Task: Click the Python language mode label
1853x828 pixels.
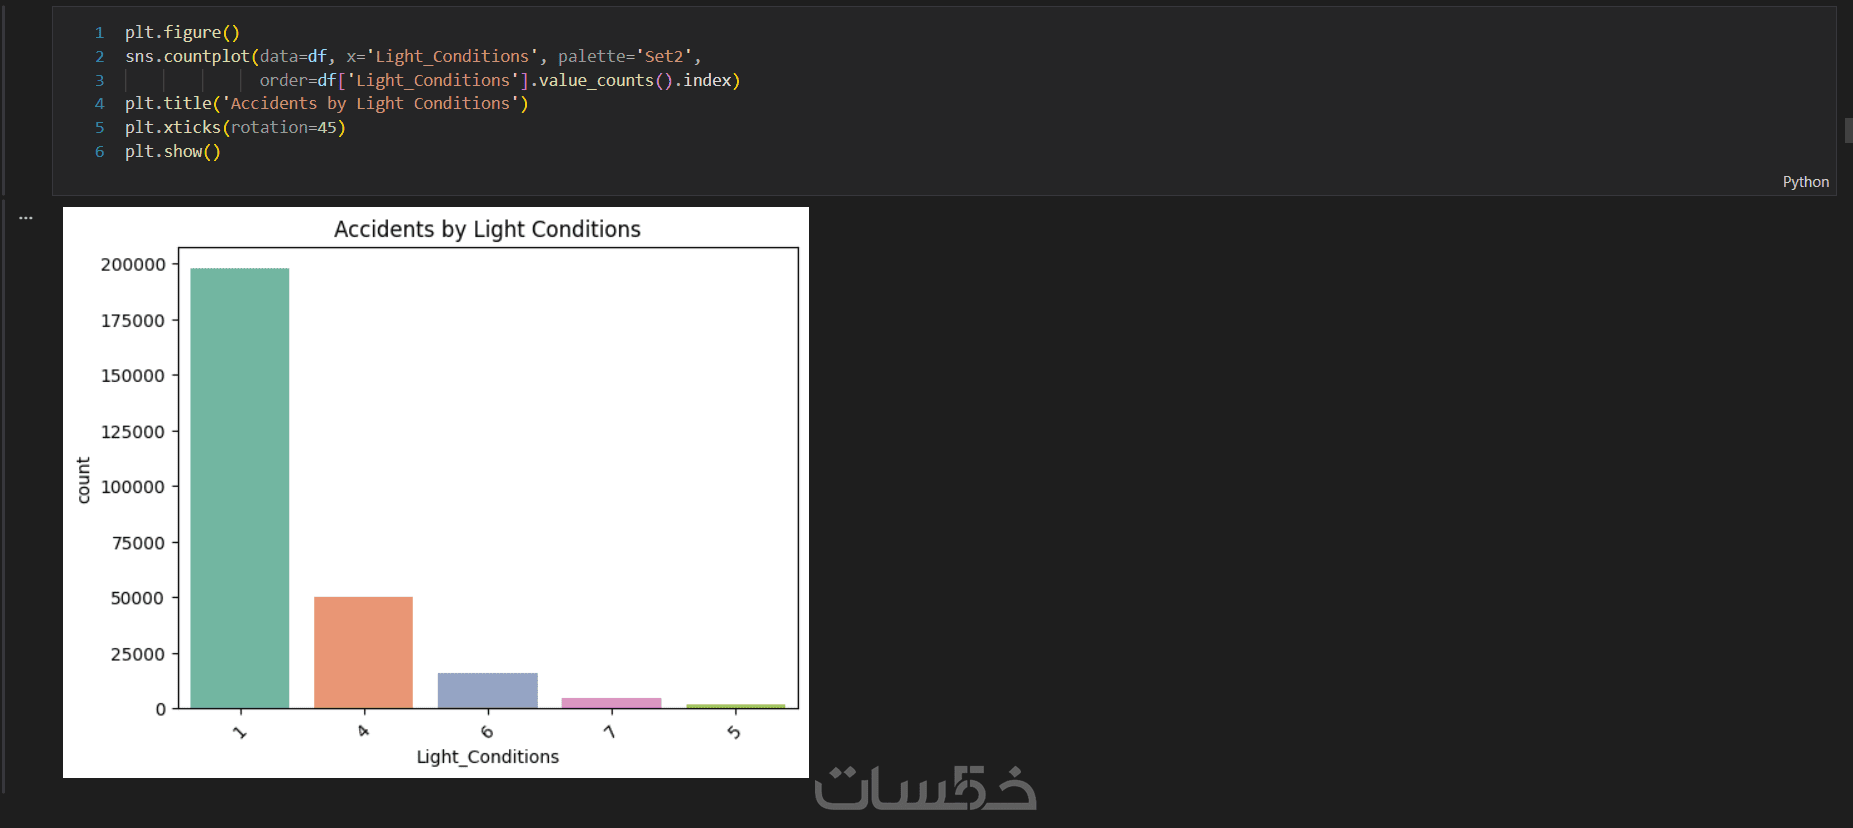Action: [x=1805, y=182]
